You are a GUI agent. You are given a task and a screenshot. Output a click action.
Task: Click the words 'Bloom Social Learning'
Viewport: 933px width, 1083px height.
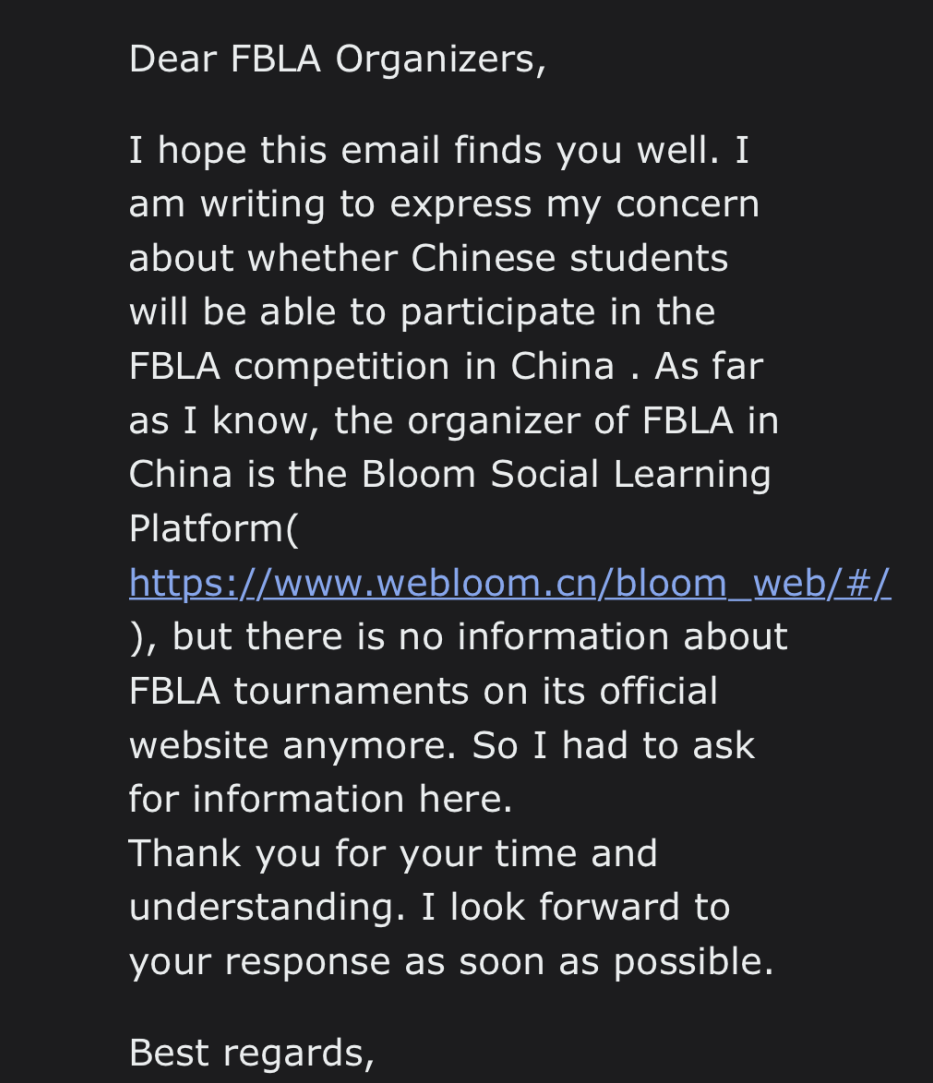pos(566,475)
